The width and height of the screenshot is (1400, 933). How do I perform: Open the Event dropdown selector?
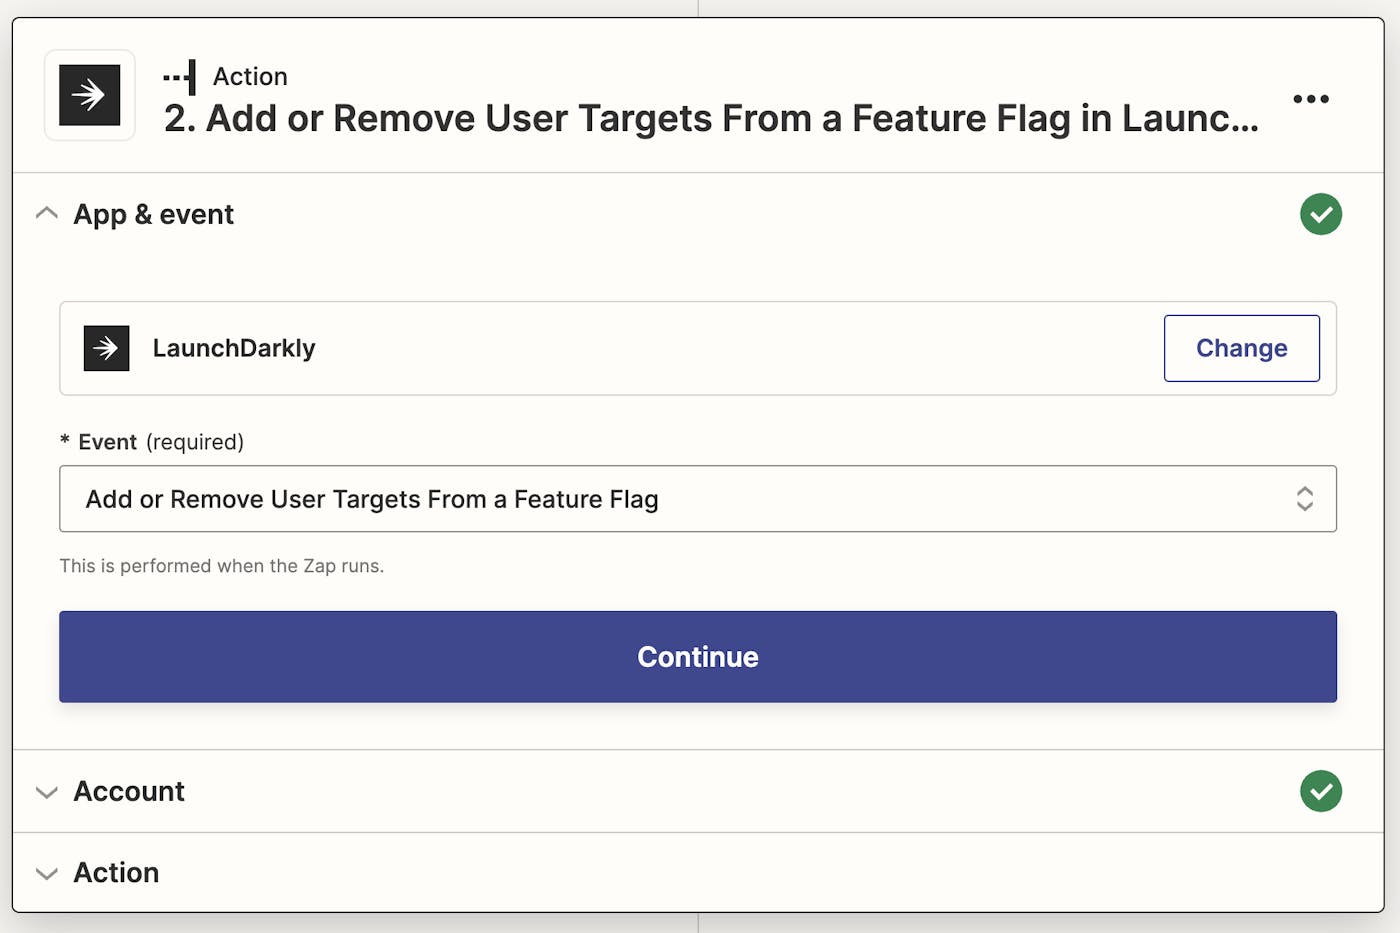coord(698,499)
